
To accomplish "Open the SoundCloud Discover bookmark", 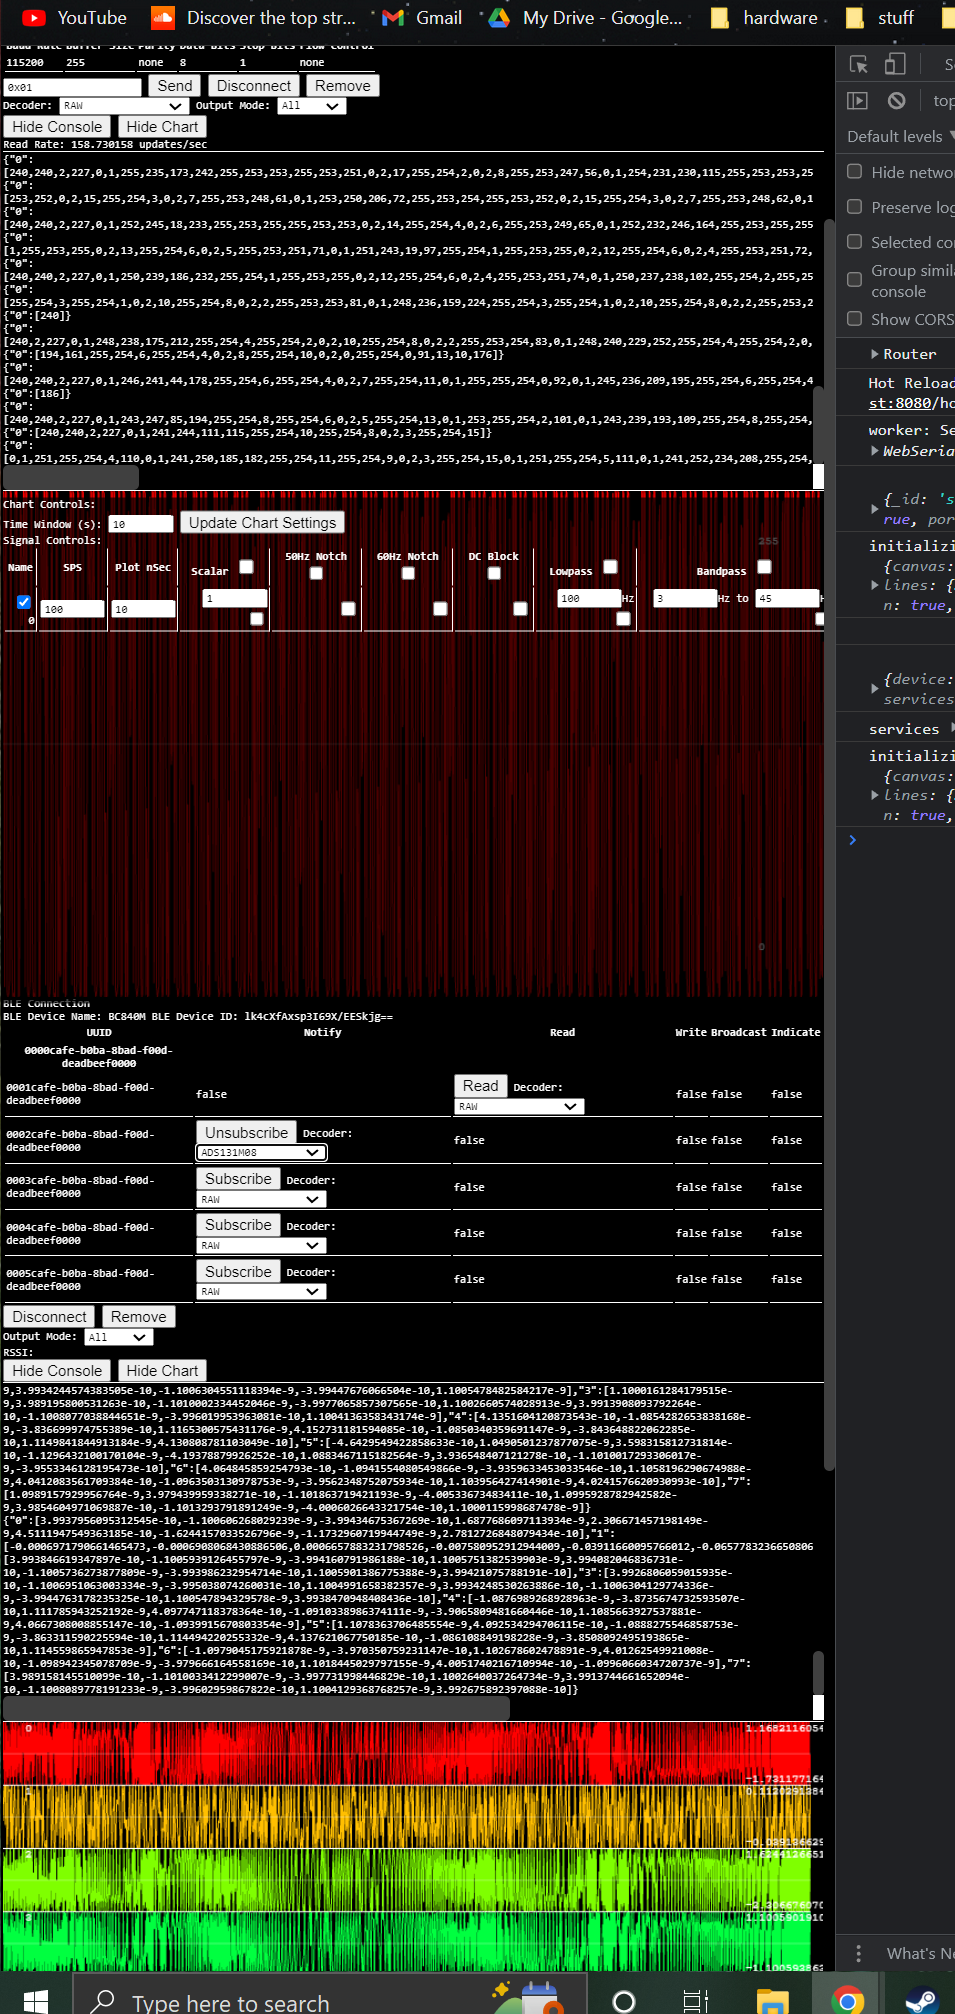I will pos(254,17).
